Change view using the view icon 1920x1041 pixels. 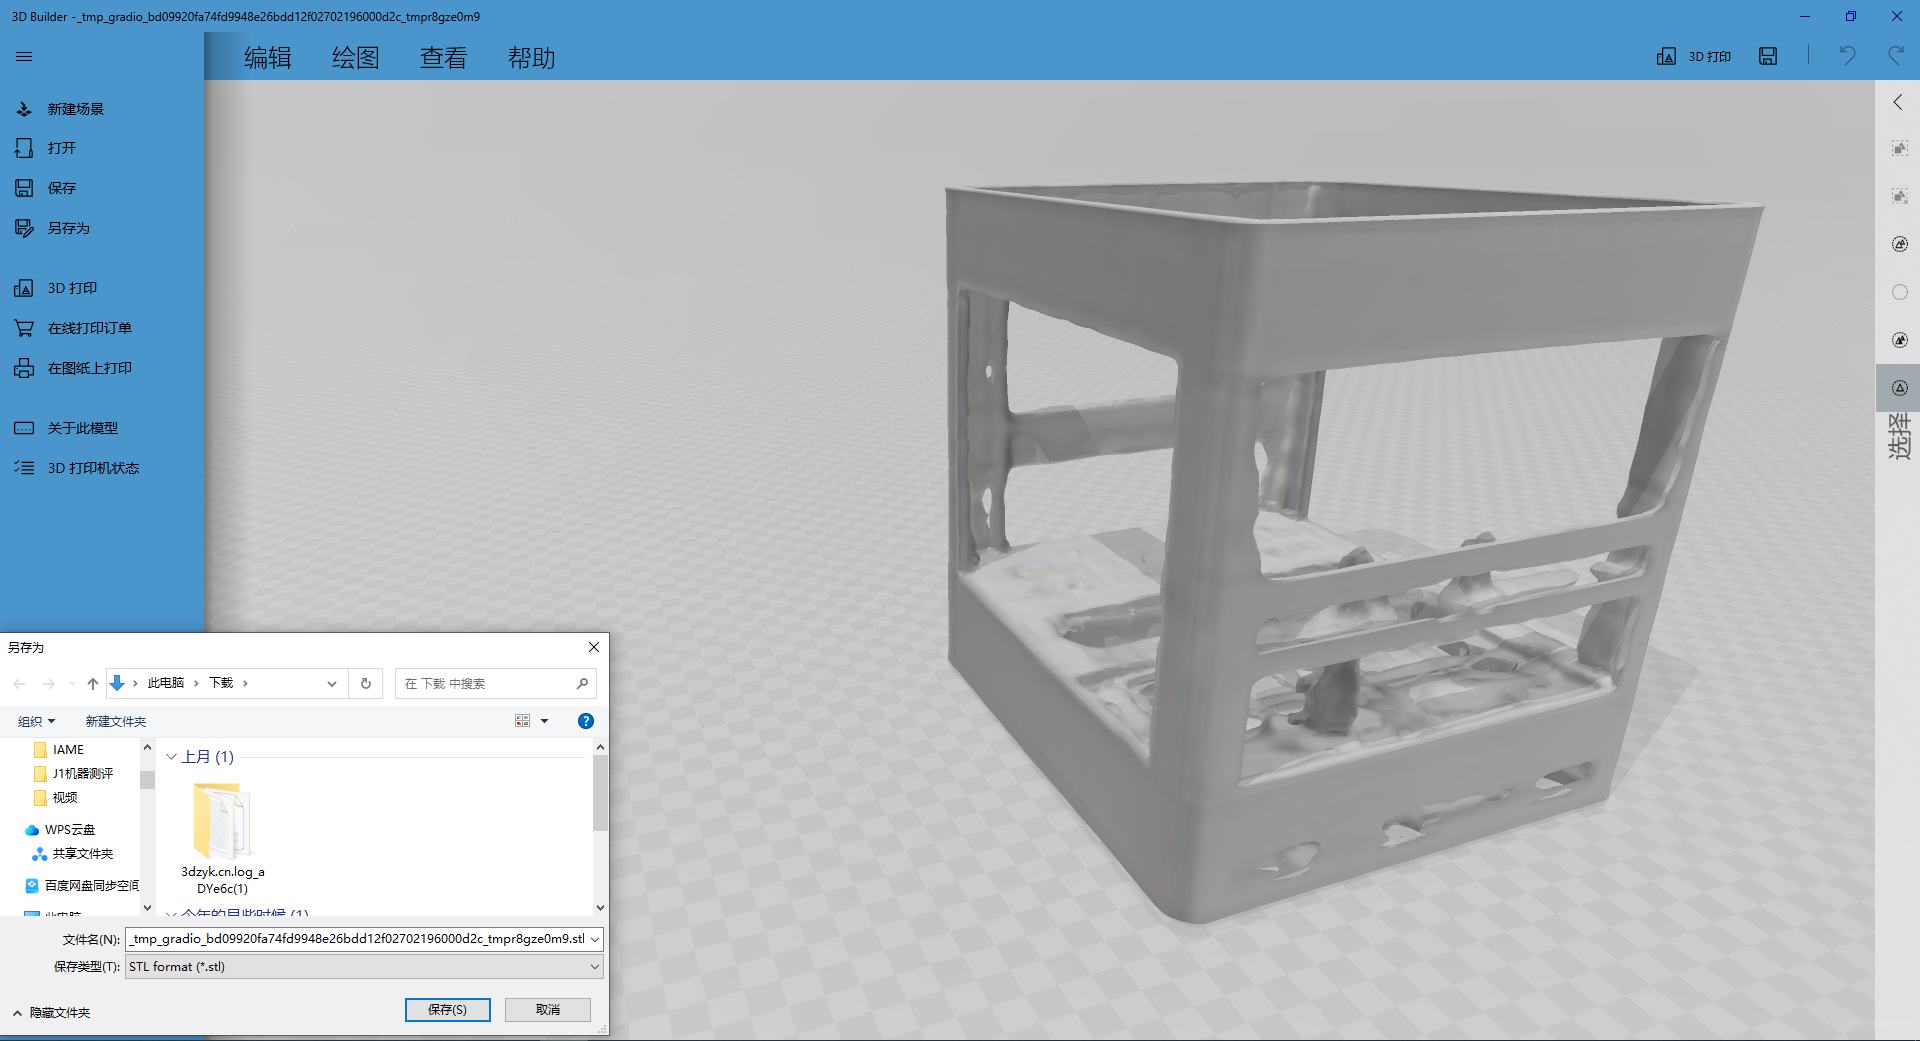[522, 721]
